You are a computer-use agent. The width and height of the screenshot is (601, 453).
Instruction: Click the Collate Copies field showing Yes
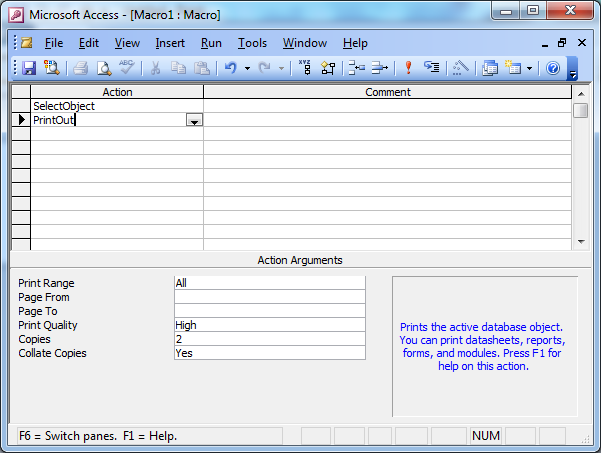tap(270, 353)
